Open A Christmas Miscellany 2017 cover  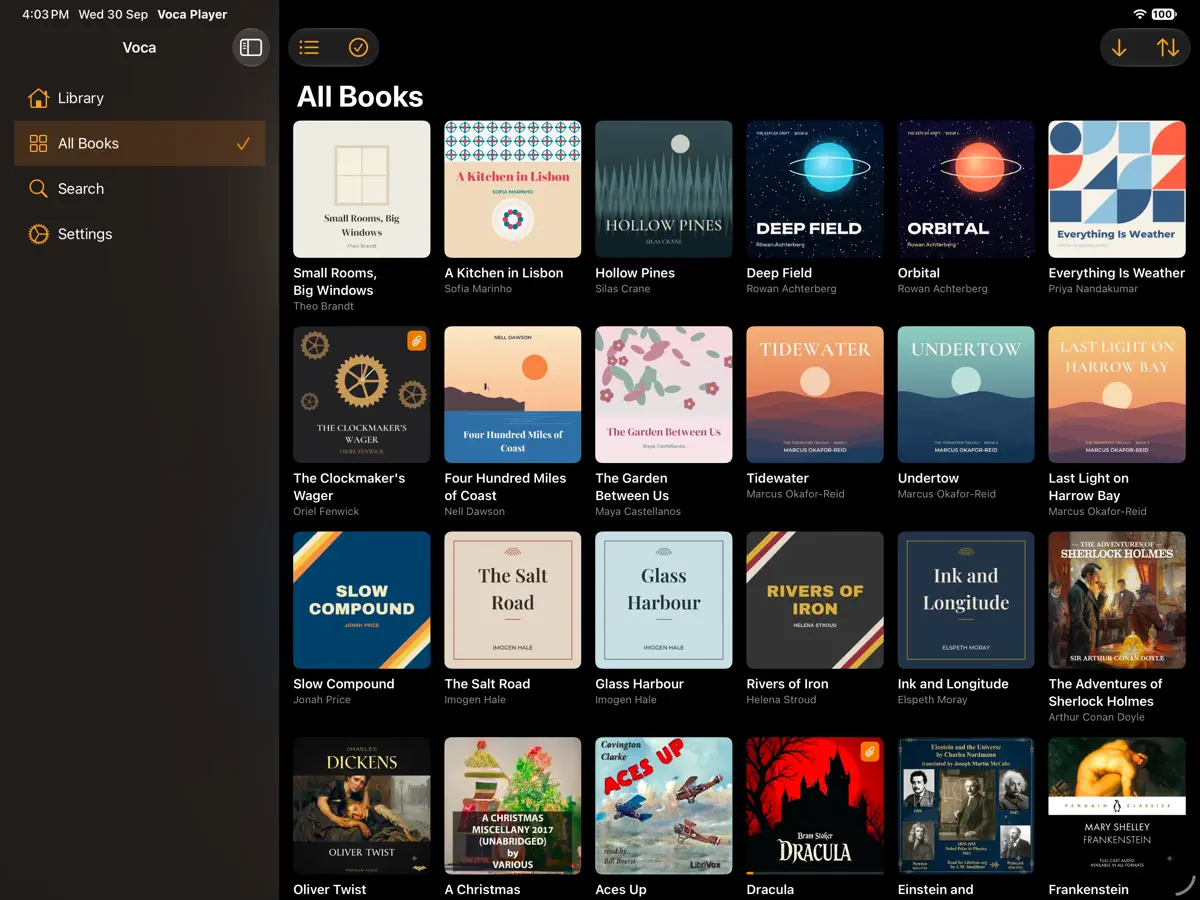(x=513, y=806)
